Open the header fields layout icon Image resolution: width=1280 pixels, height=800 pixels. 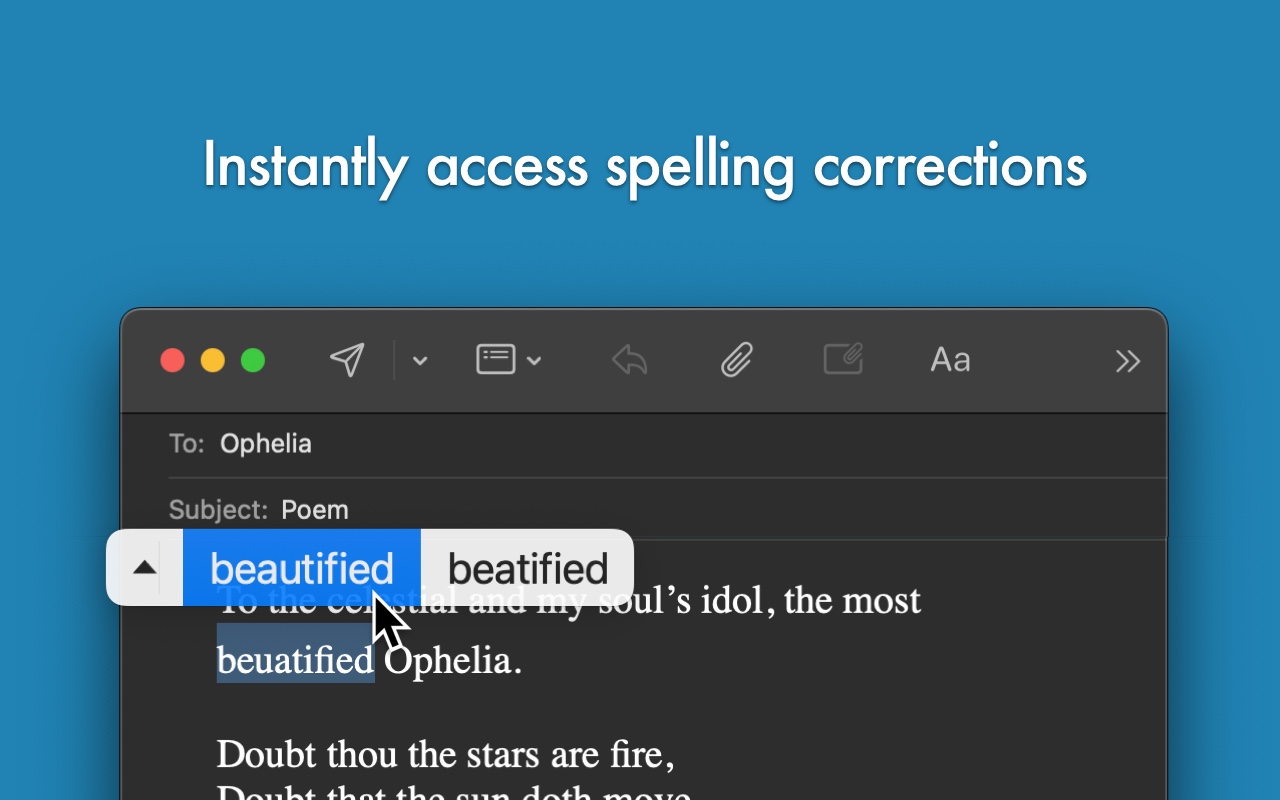pos(495,359)
